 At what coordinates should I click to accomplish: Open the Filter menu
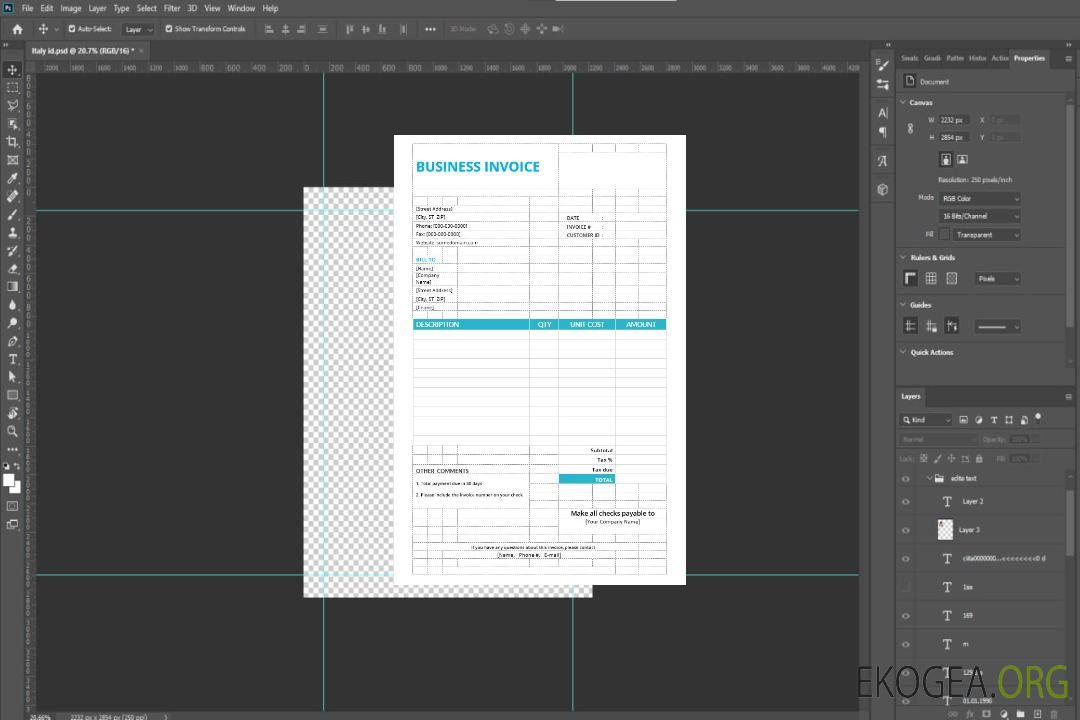(x=172, y=8)
